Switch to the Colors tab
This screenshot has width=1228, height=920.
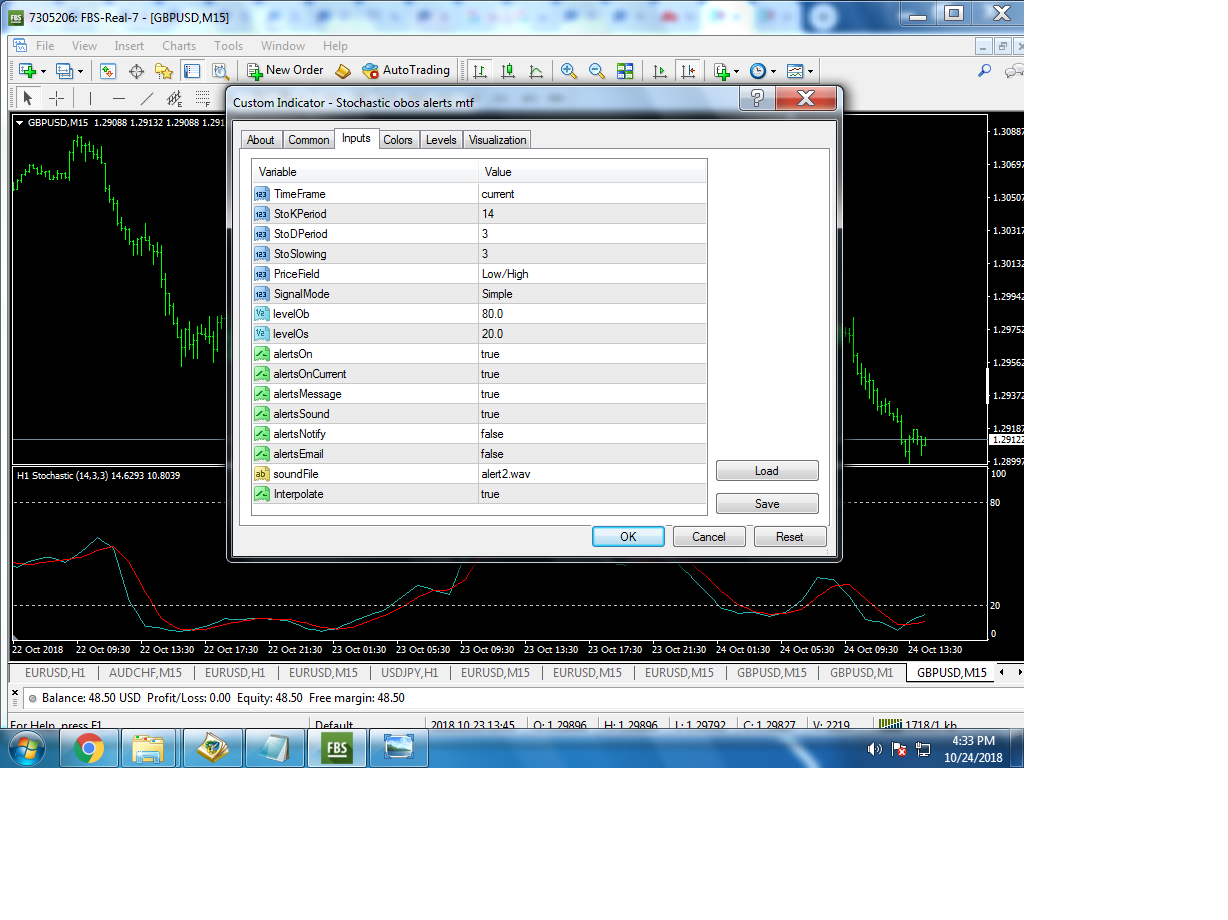coord(398,140)
